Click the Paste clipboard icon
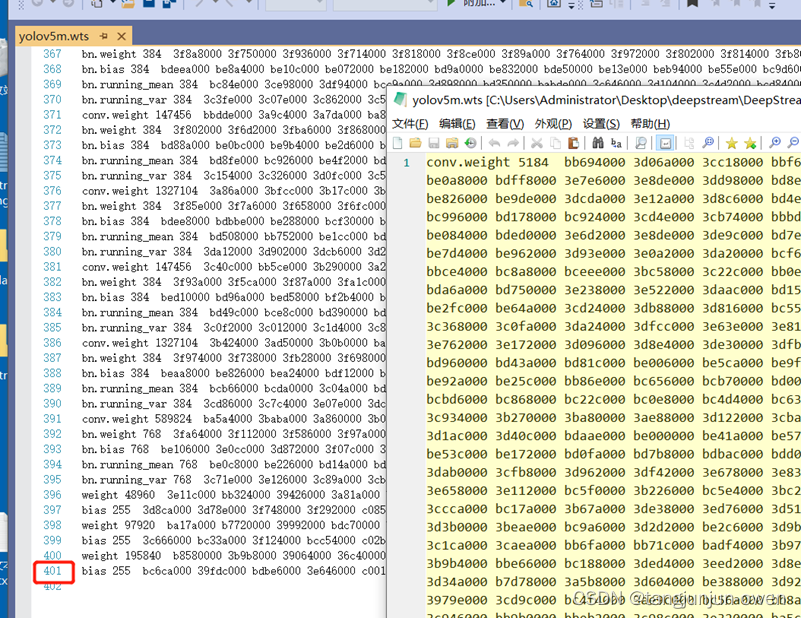This screenshot has width=801, height=618. point(573,143)
